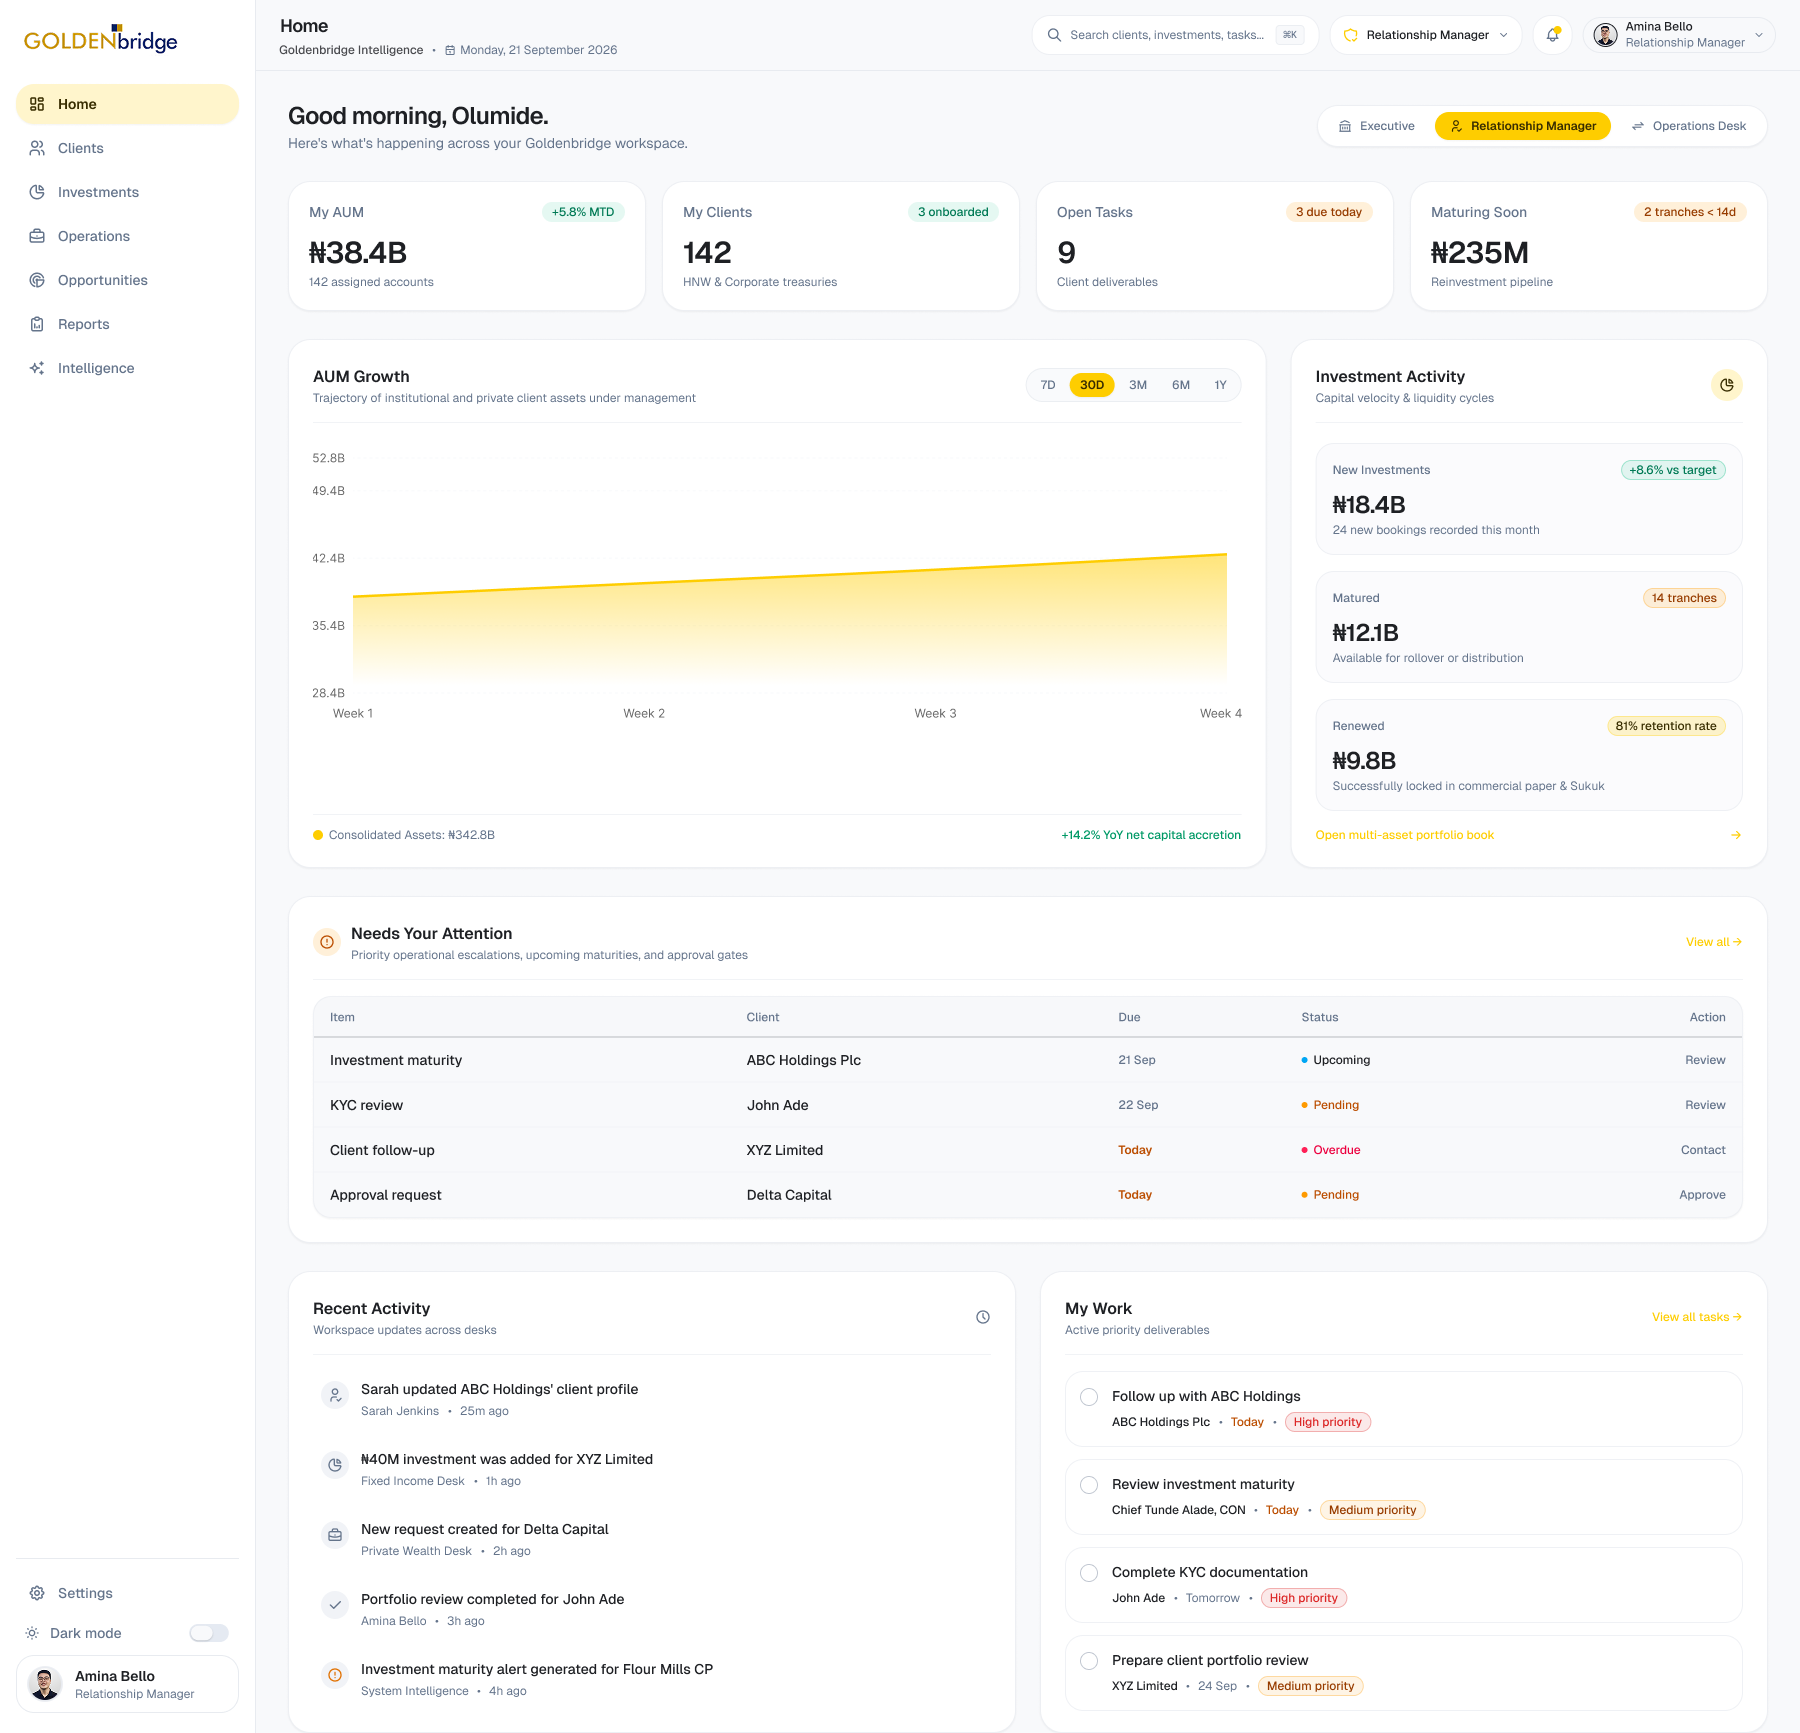This screenshot has height=1733, width=1800.
Task: Select the 3M chart range
Action: [1138, 385]
